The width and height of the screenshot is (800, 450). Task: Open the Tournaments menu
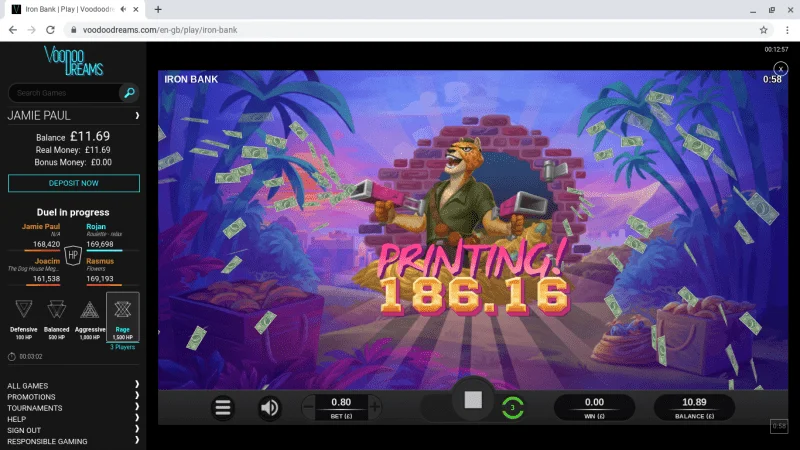point(35,408)
